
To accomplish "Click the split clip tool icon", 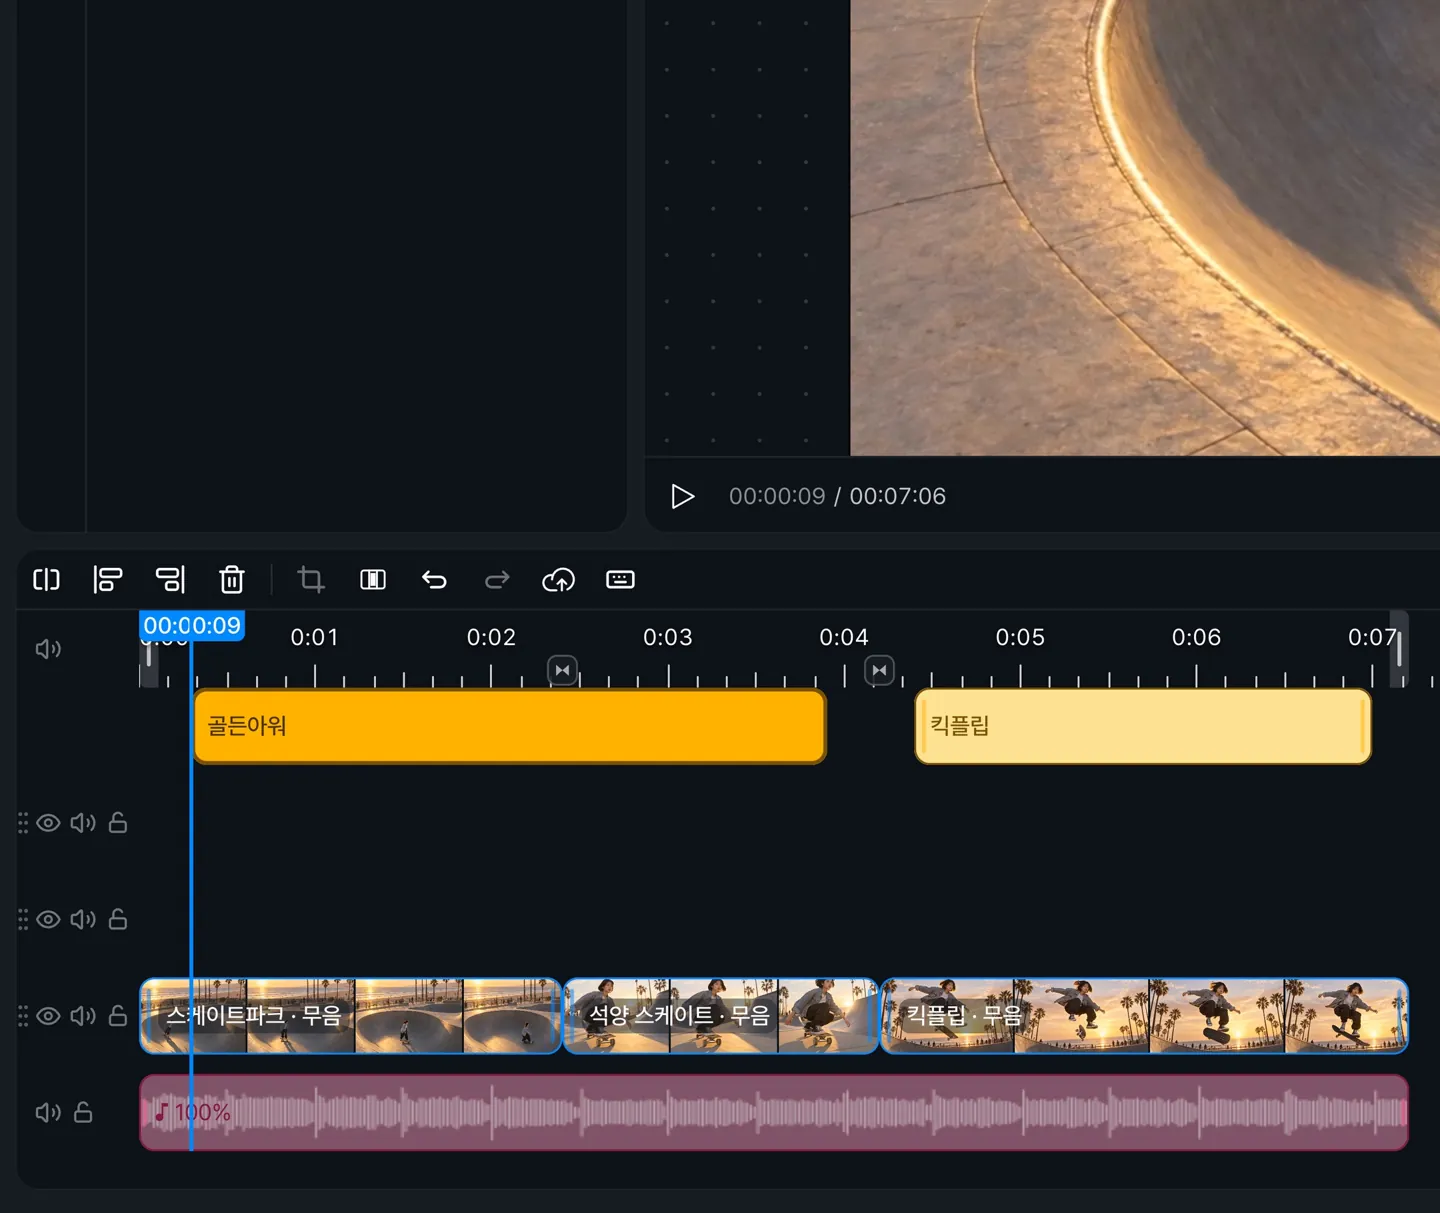I will [47, 580].
